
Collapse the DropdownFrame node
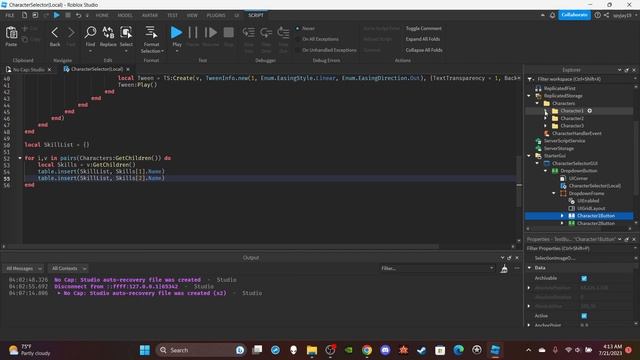click(554, 193)
